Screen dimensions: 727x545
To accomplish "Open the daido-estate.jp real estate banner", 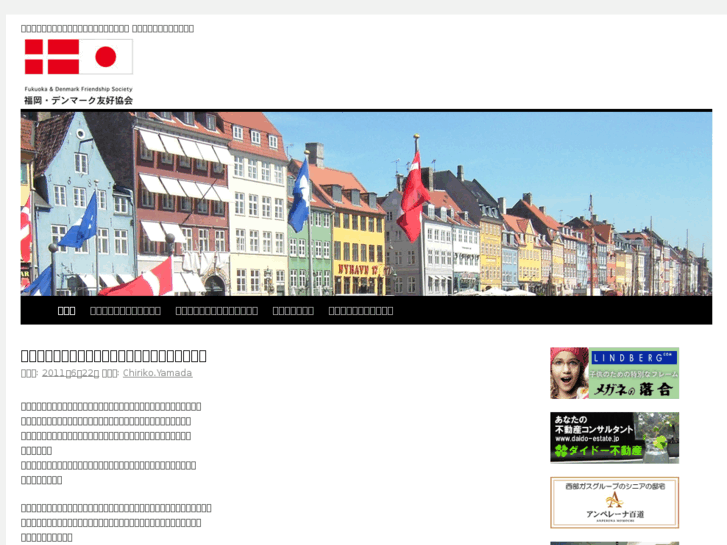I will pos(614,438).
